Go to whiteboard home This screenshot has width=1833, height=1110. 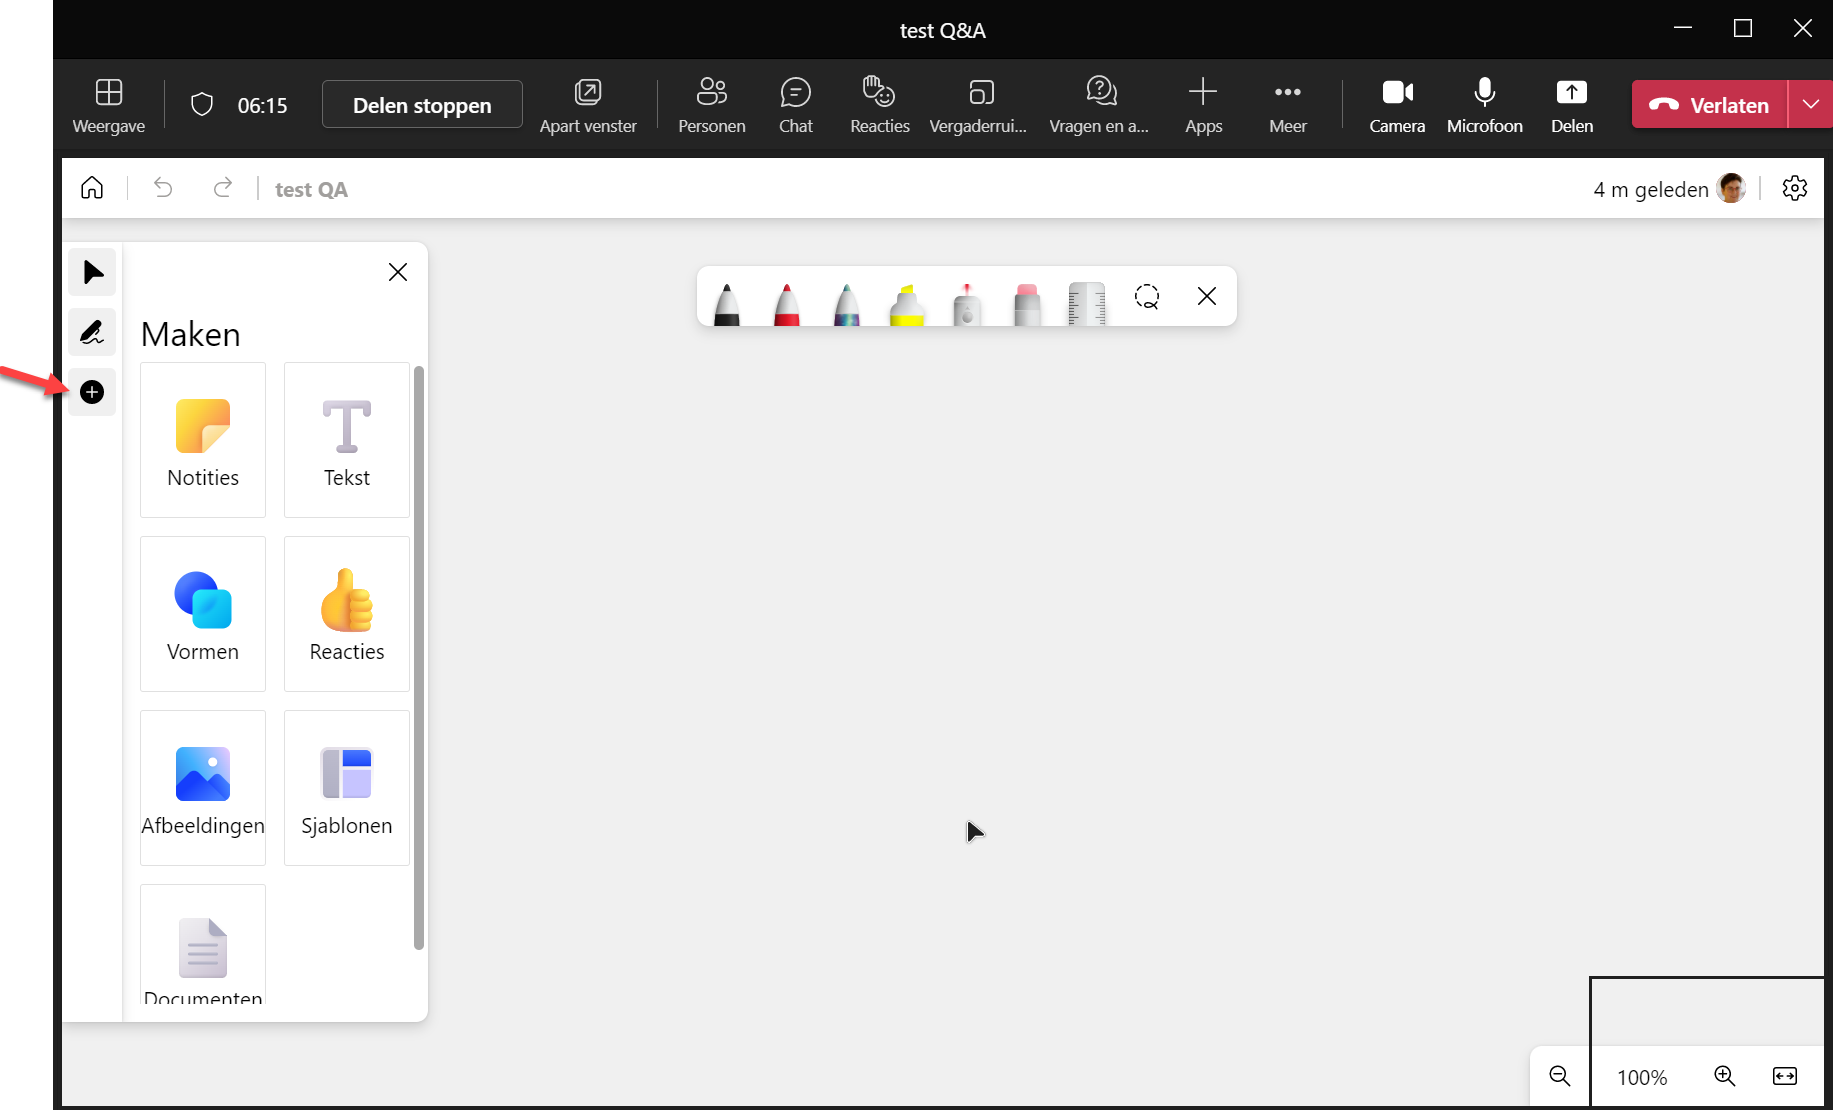coord(92,188)
